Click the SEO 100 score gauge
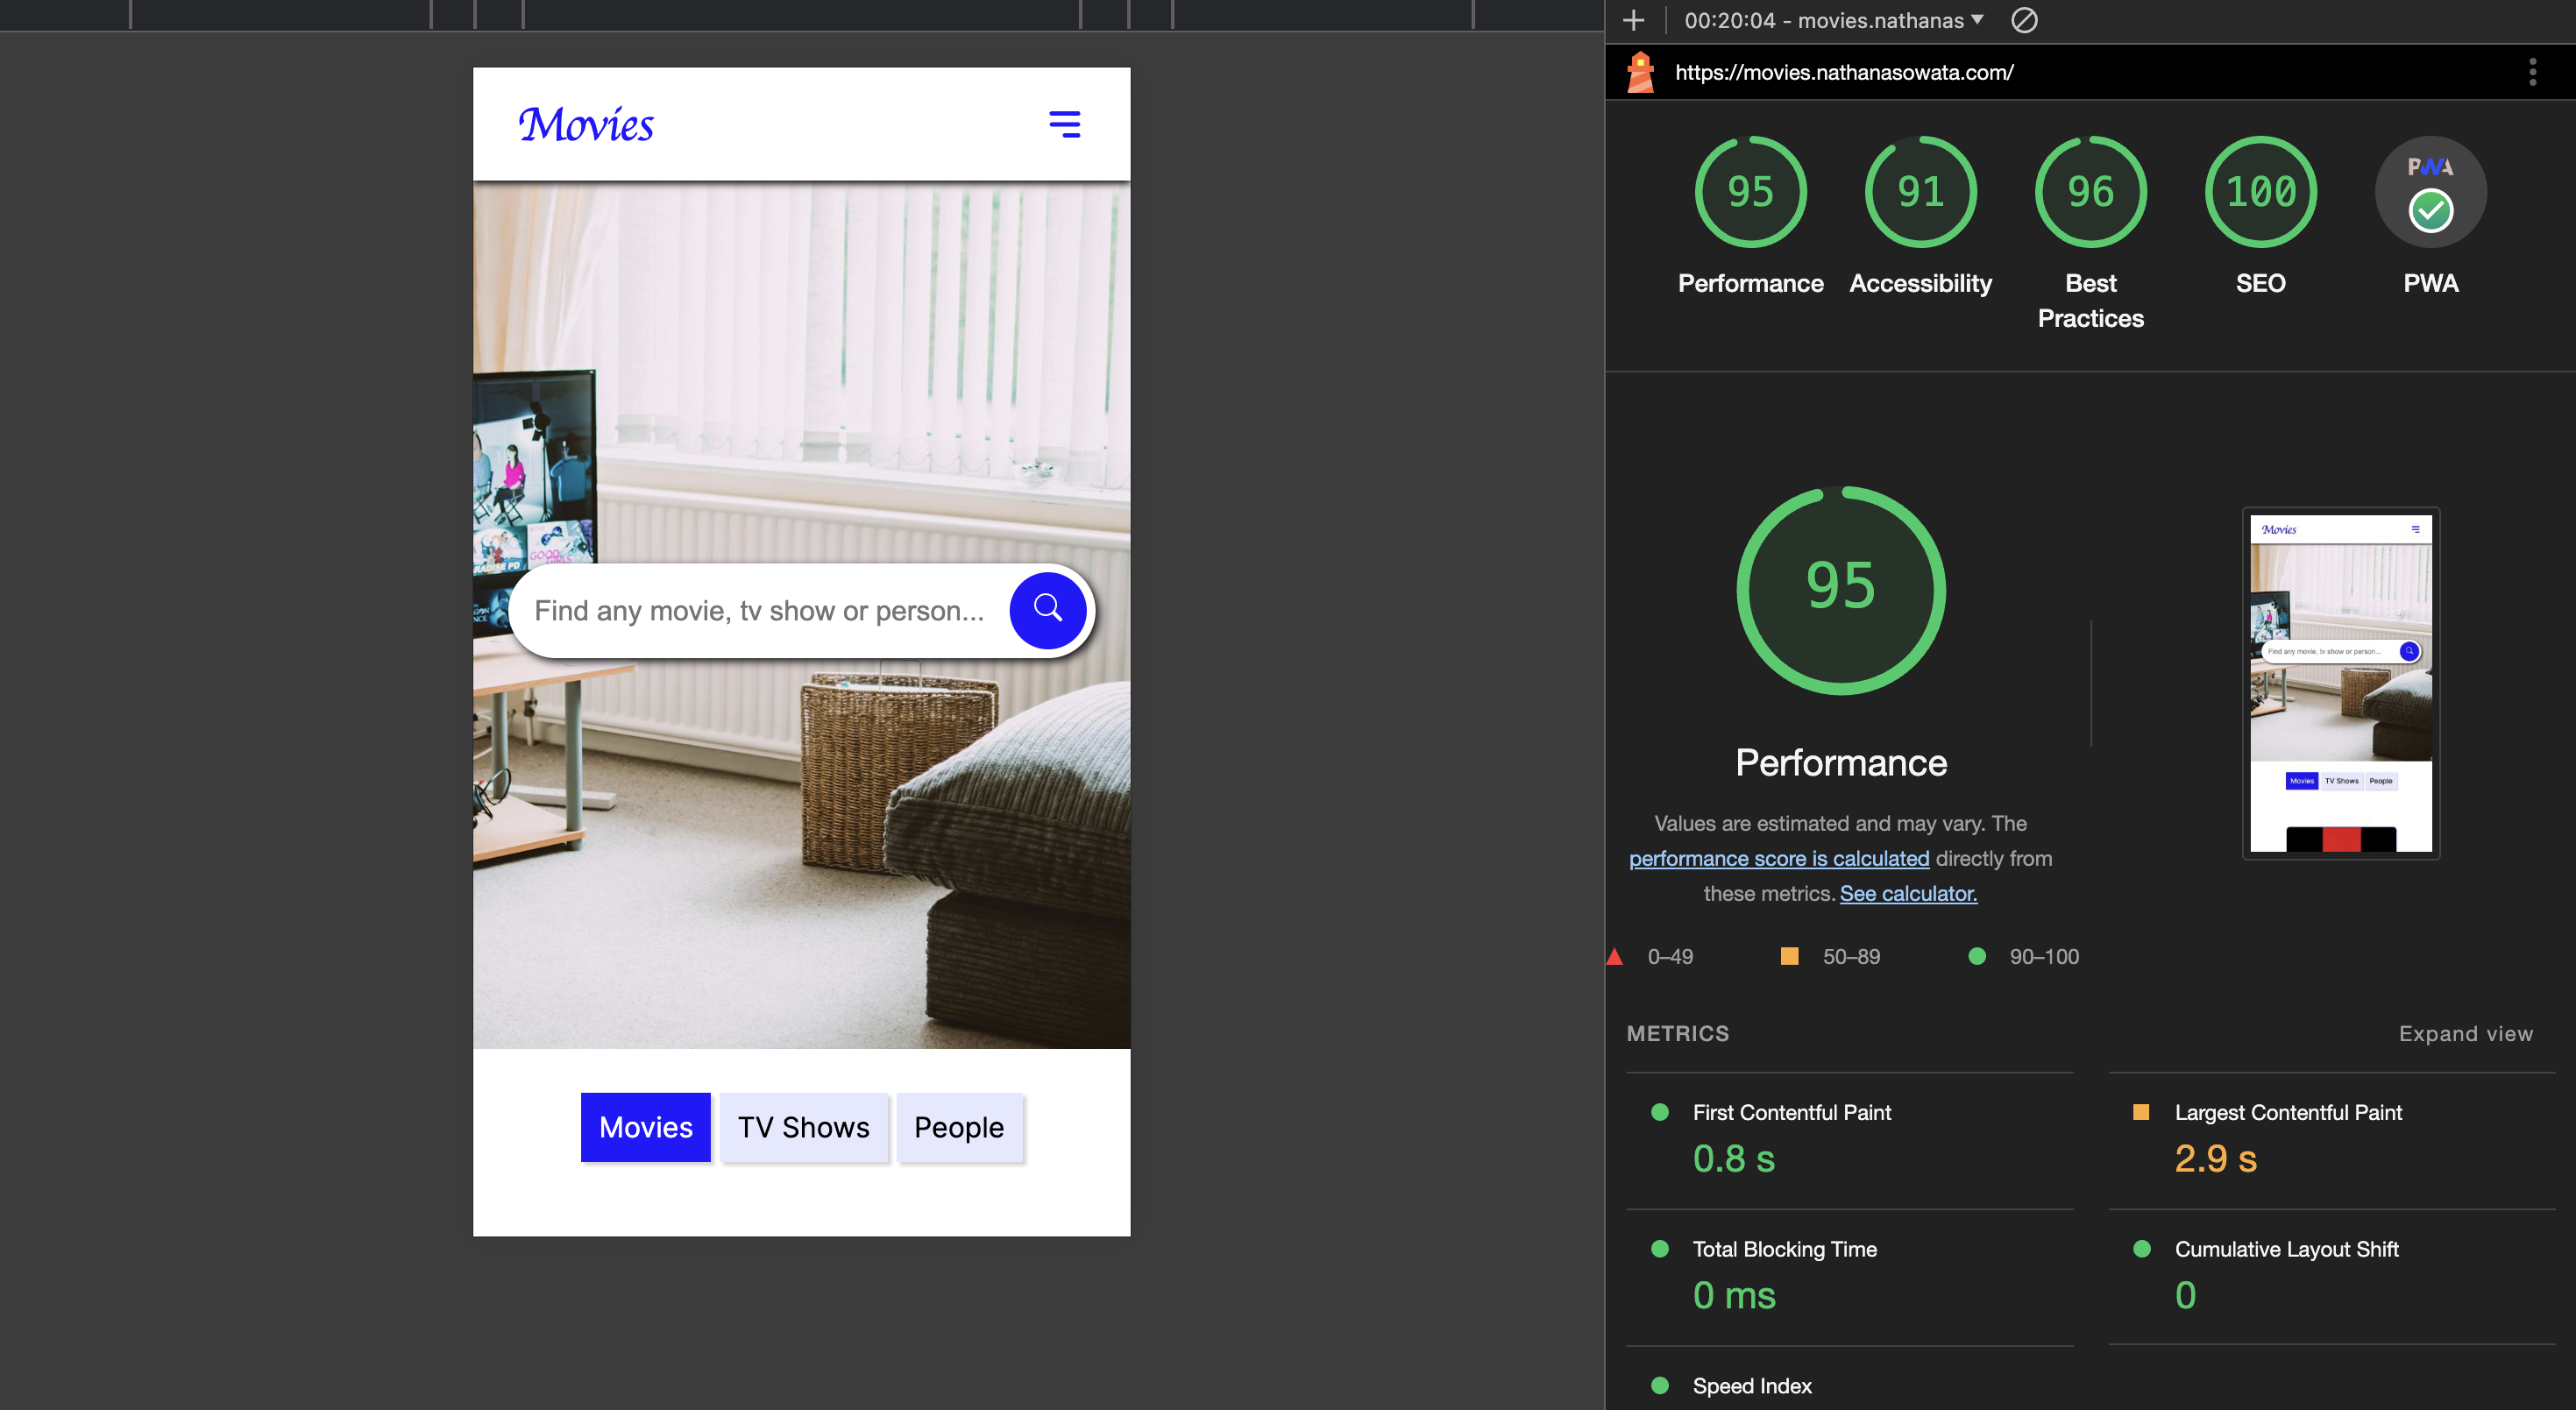The height and width of the screenshot is (1410, 2576). coord(2260,192)
